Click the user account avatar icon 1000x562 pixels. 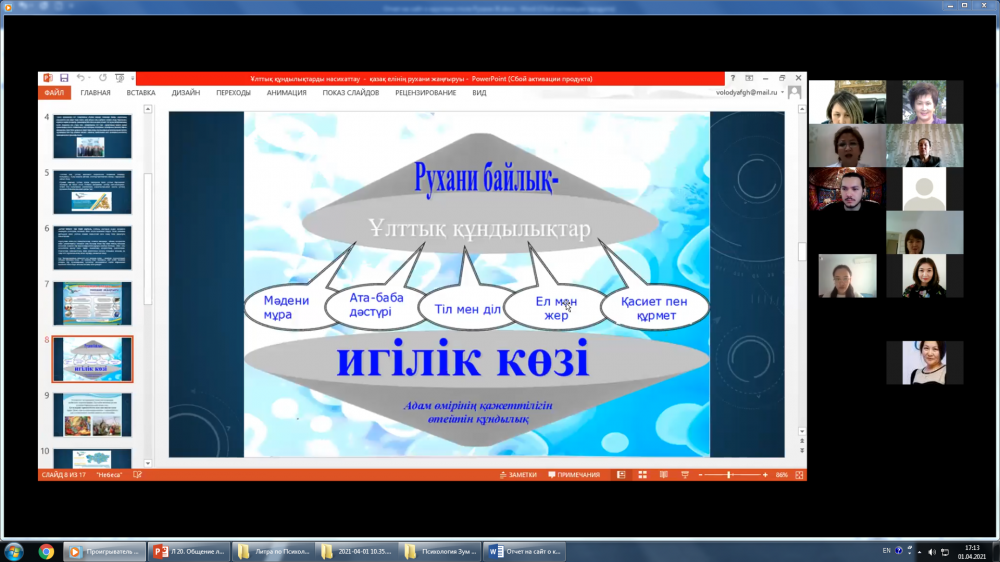[794, 92]
